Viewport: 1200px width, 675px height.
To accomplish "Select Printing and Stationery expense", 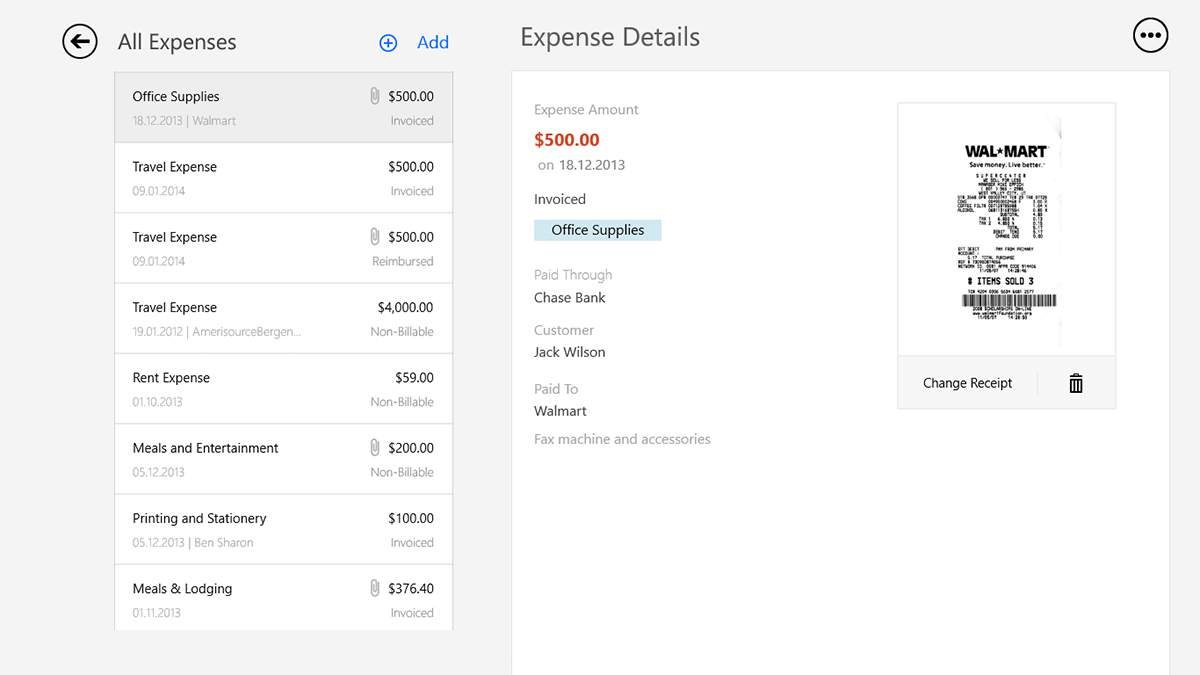I will point(283,530).
